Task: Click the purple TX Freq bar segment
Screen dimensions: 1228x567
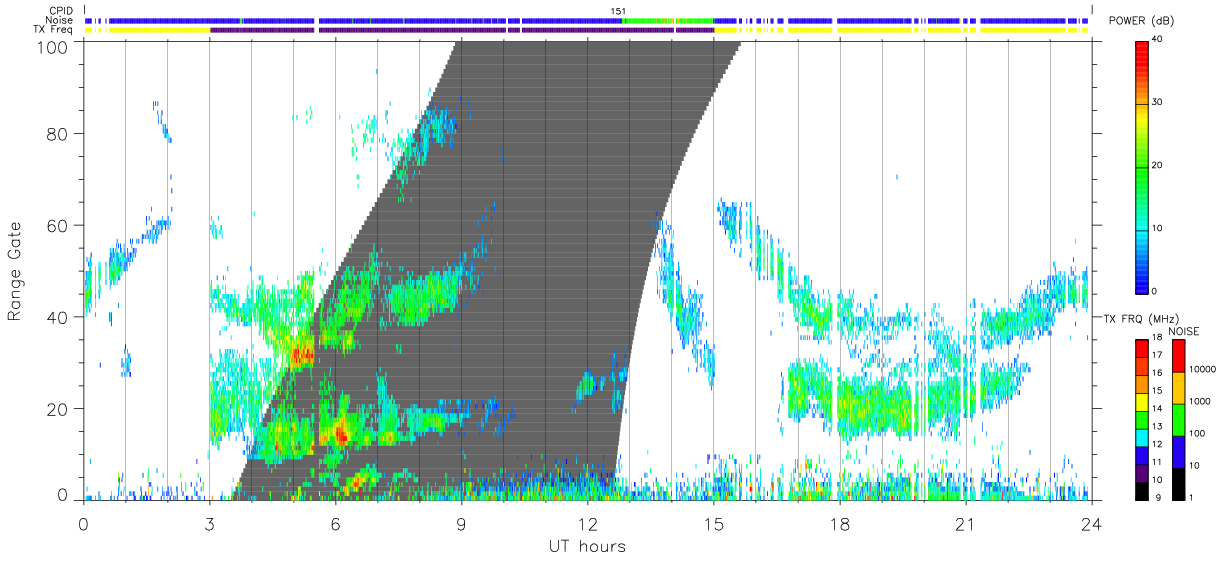Action: [462, 30]
